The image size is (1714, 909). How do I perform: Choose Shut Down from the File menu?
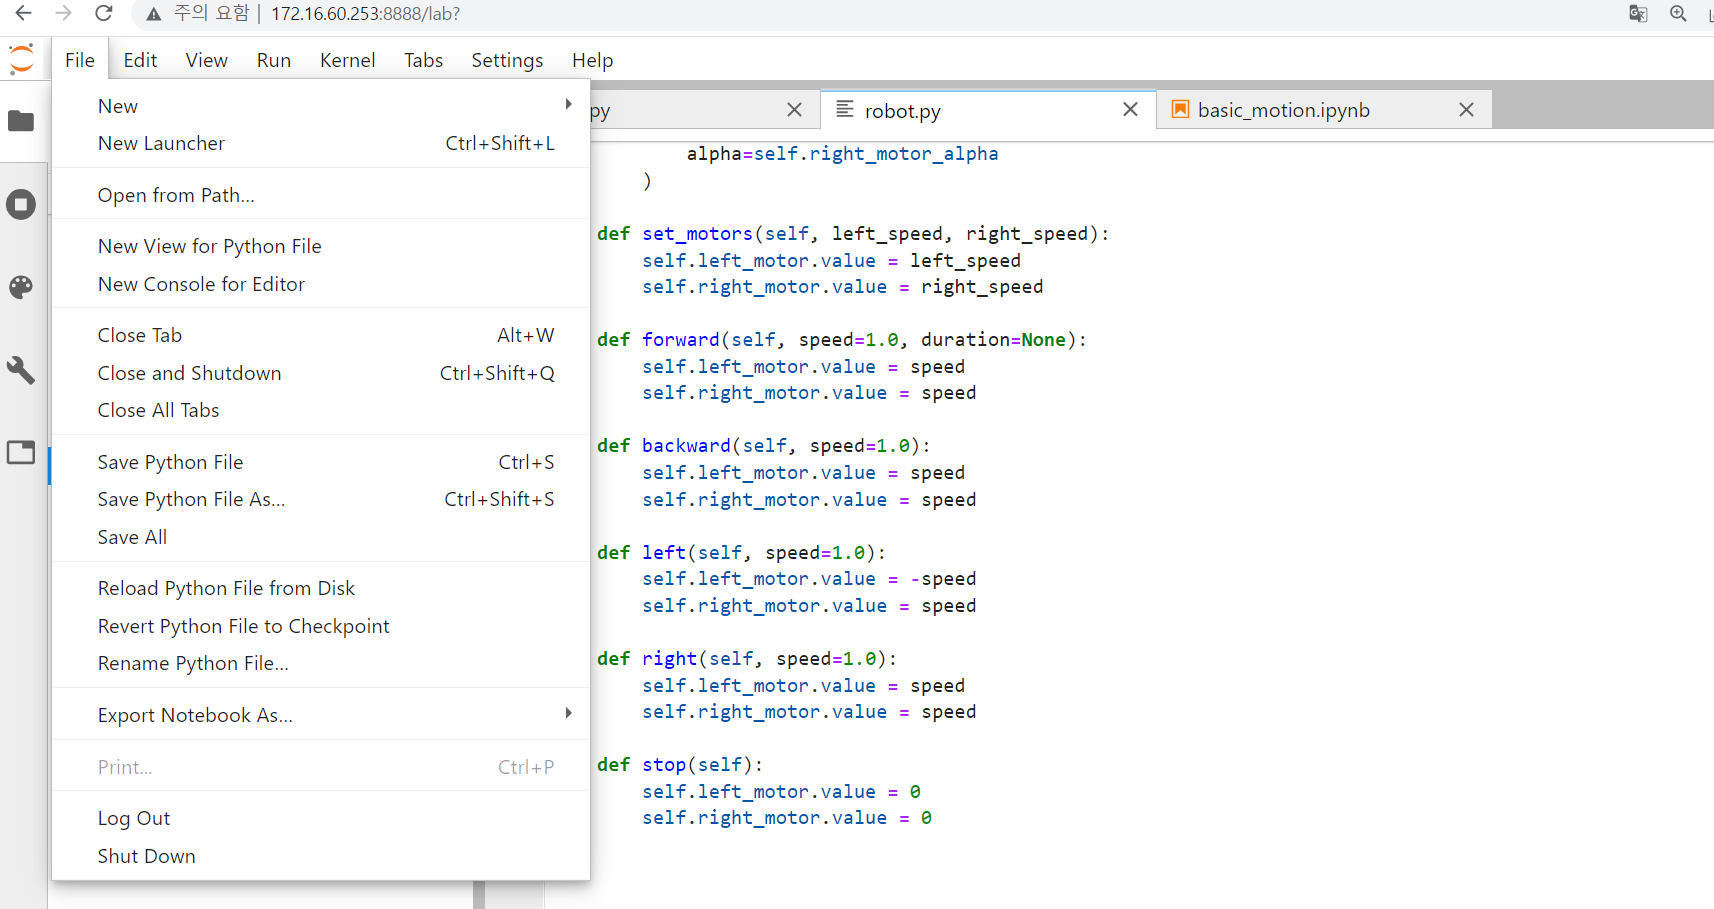coord(146,855)
